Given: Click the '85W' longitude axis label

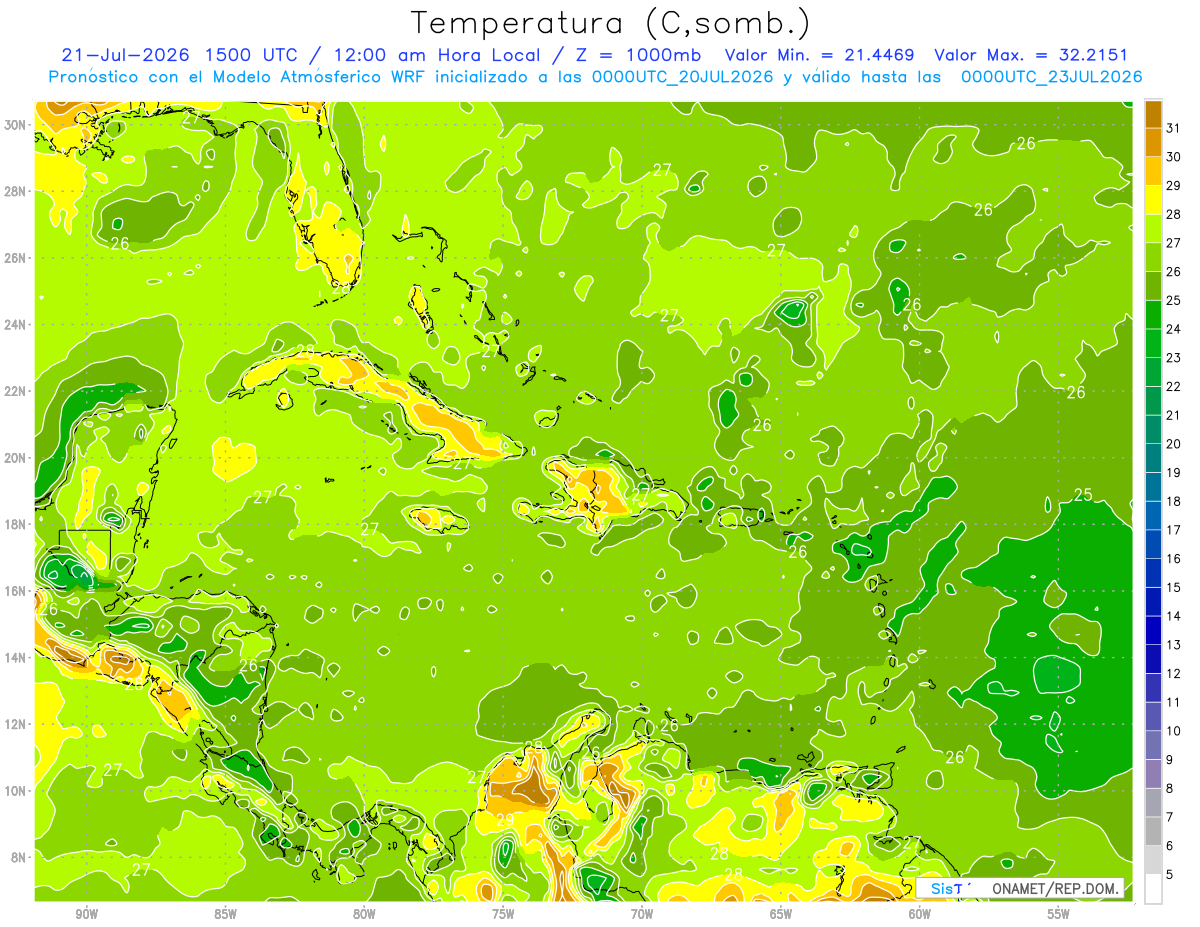Looking at the screenshot, I should (x=225, y=914).
